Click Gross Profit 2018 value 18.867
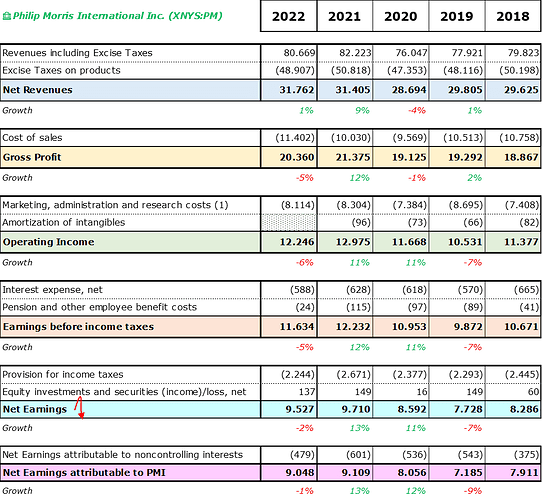Viewport: 542px width, 500px height. coord(521,157)
